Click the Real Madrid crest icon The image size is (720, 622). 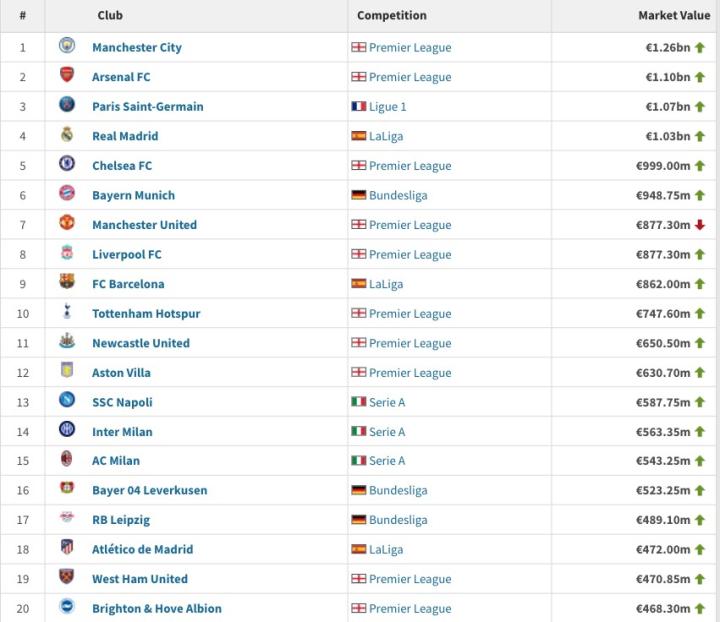pos(67,135)
